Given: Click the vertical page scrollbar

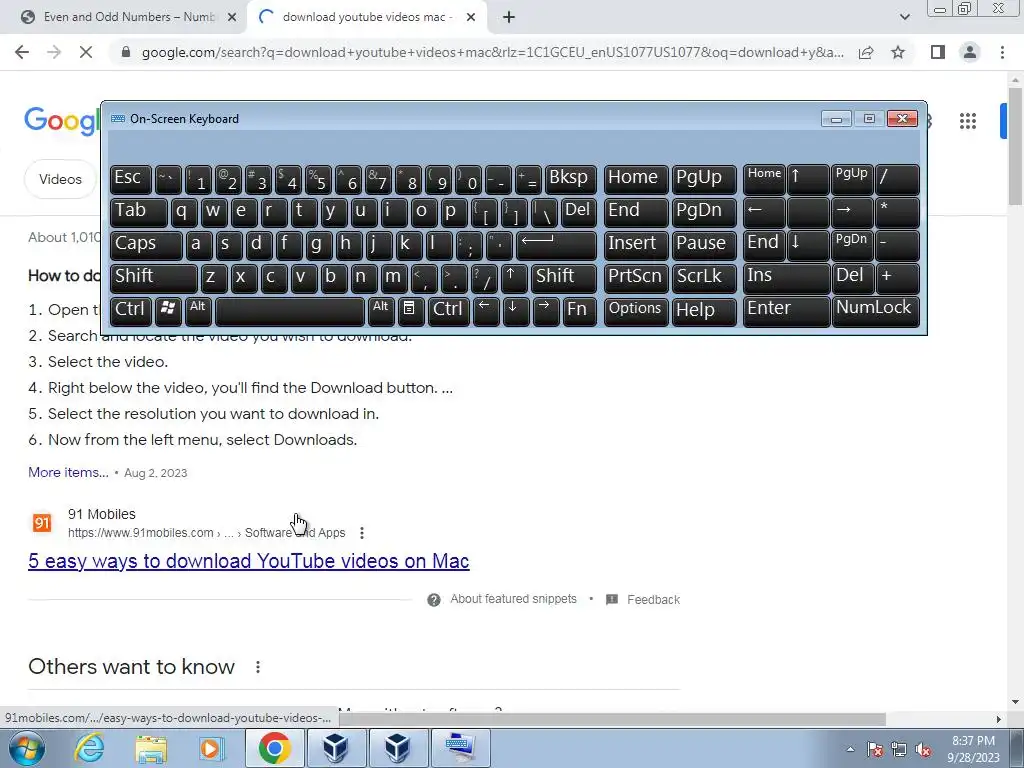Looking at the screenshot, I should click(1014, 146).
